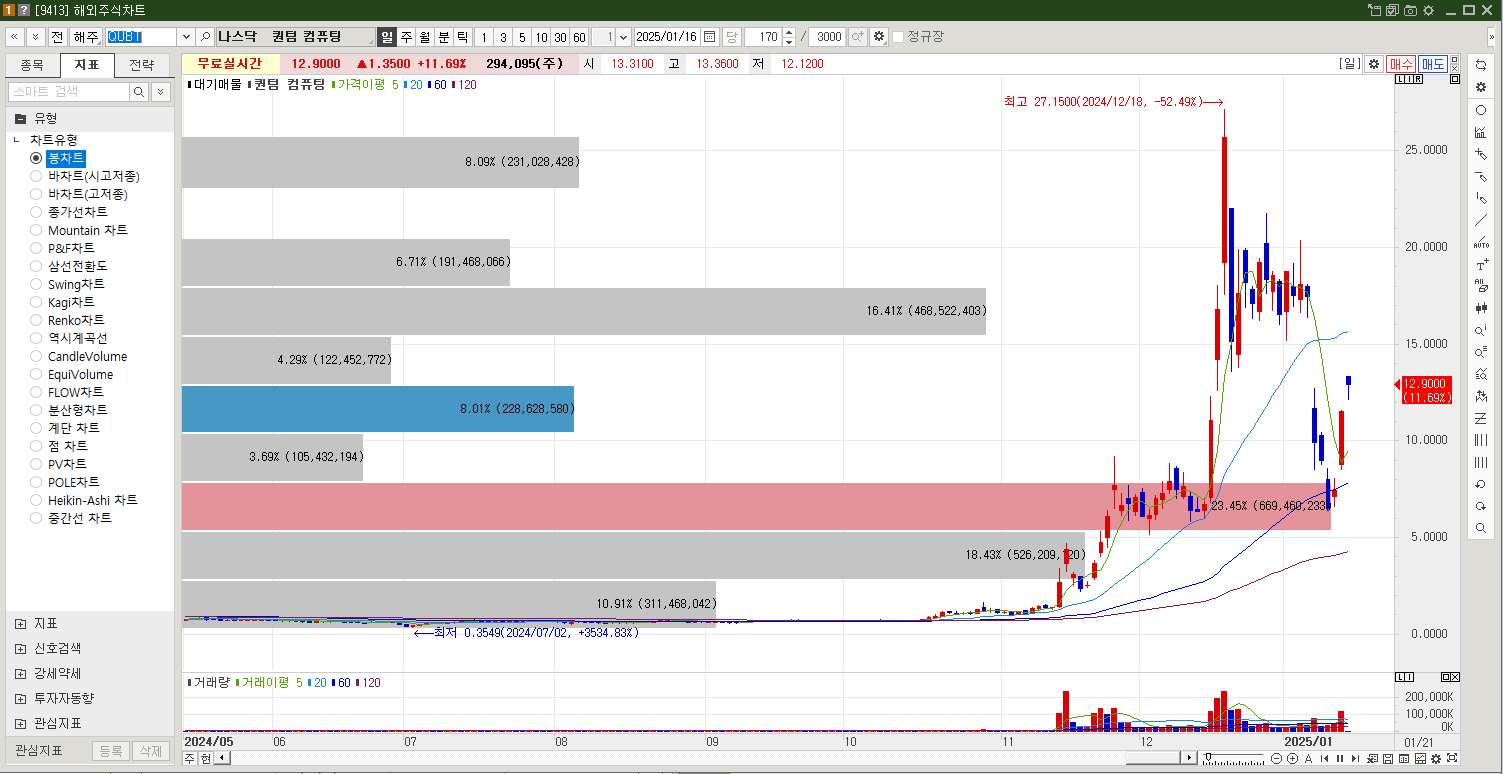Click the R button above price axis
The height and width of the screenshot is (774, 1503).
point(1418,79)
